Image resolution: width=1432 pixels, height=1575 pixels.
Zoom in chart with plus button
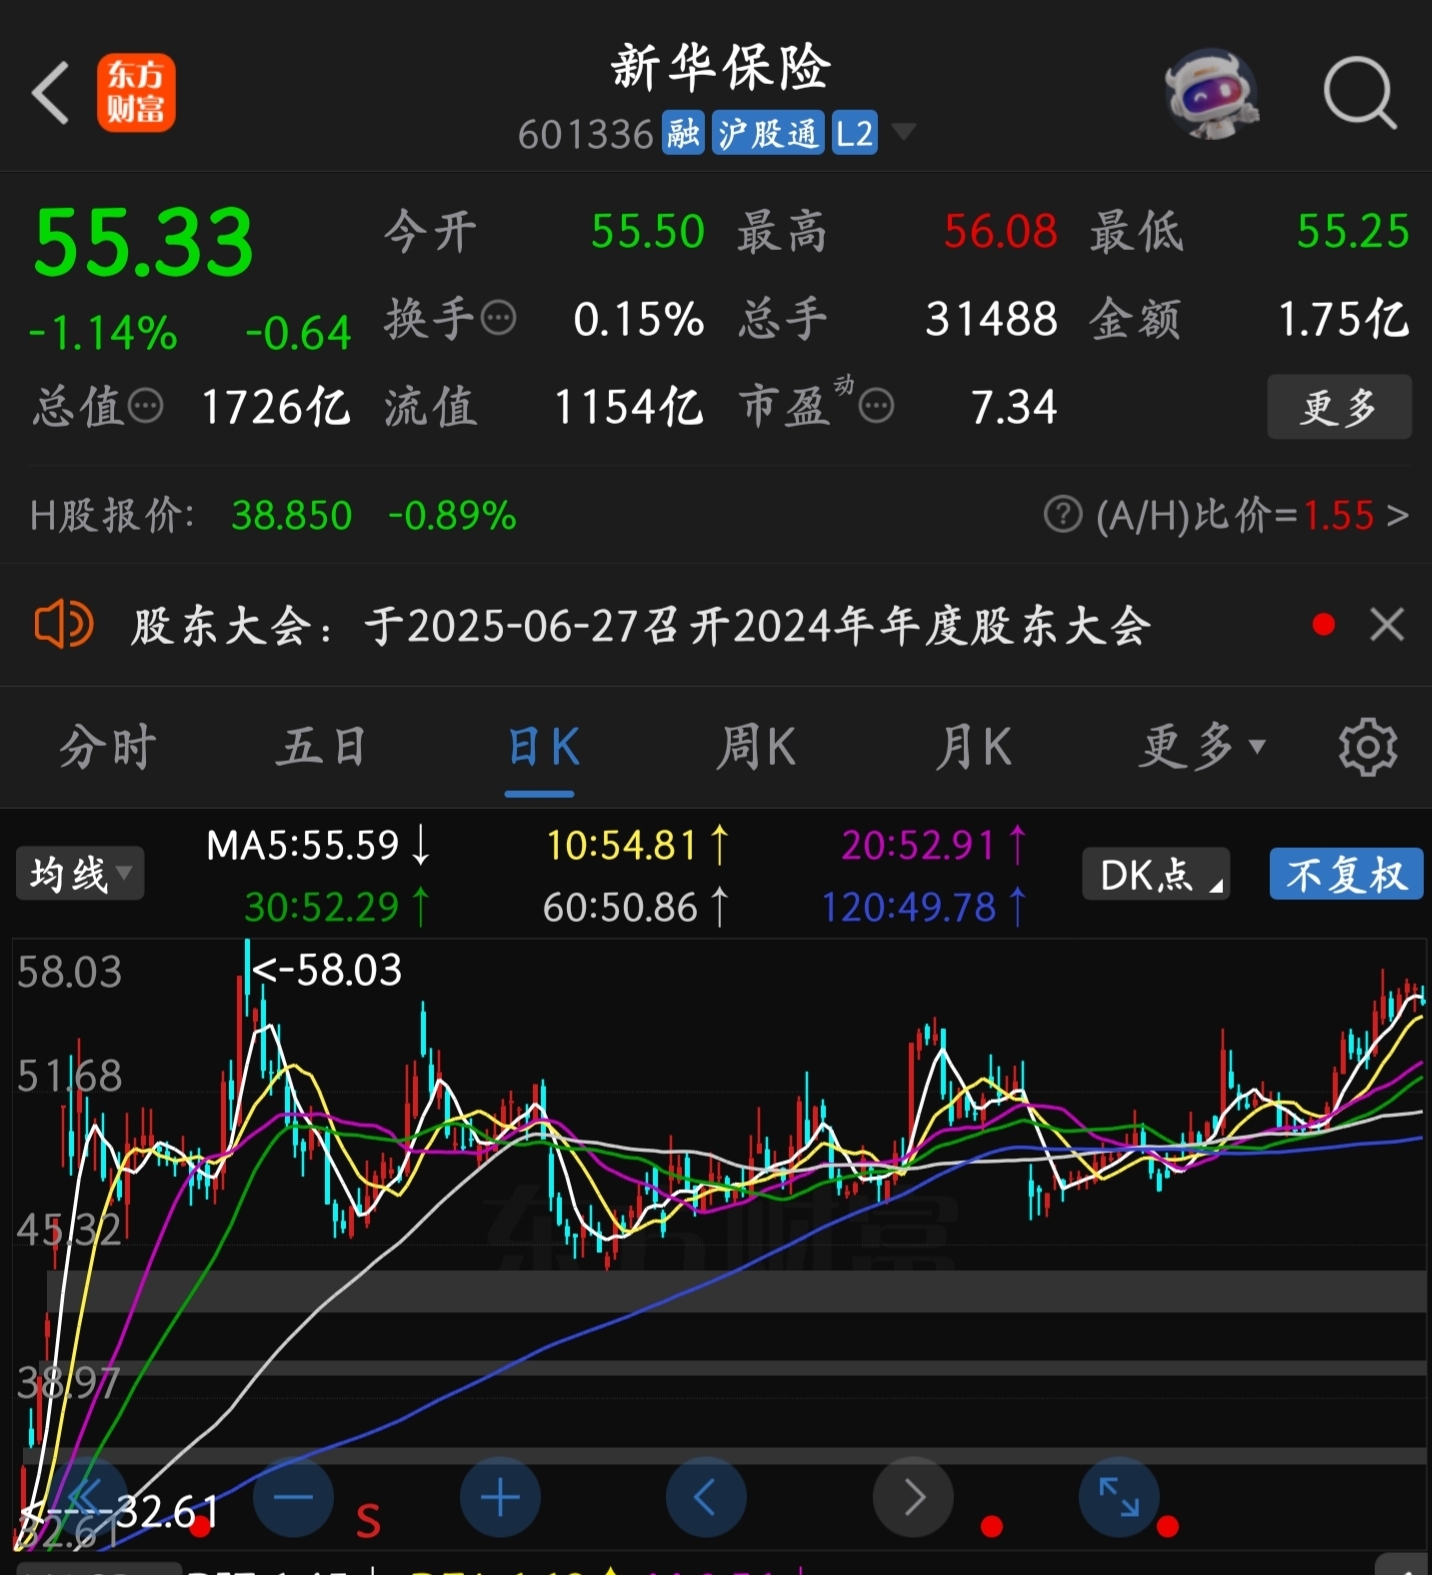[500, 1497]
